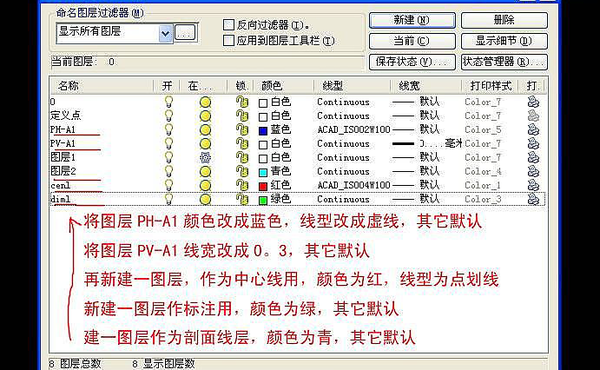Freeze the diml layer sun icon

(205, 199)
